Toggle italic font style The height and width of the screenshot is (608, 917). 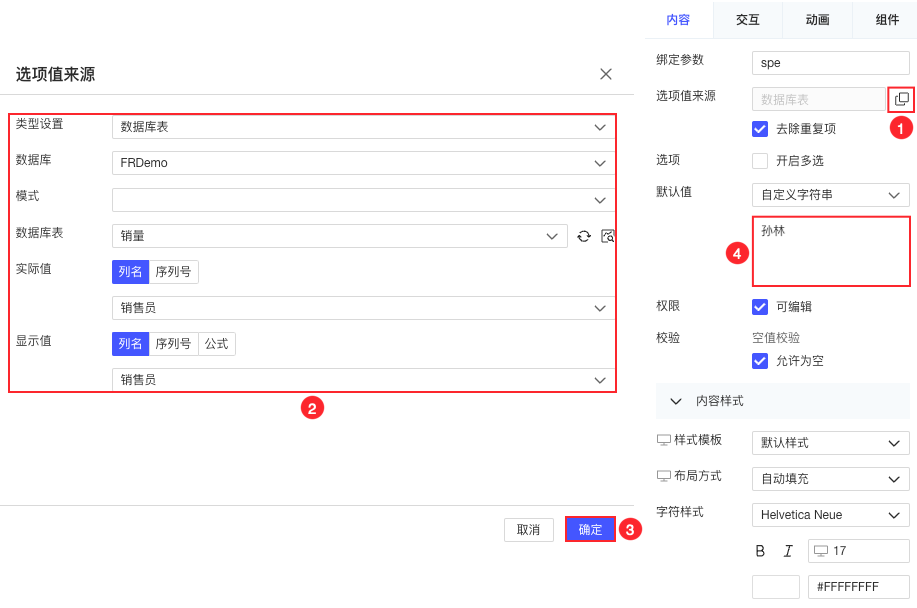coord(788,551)
